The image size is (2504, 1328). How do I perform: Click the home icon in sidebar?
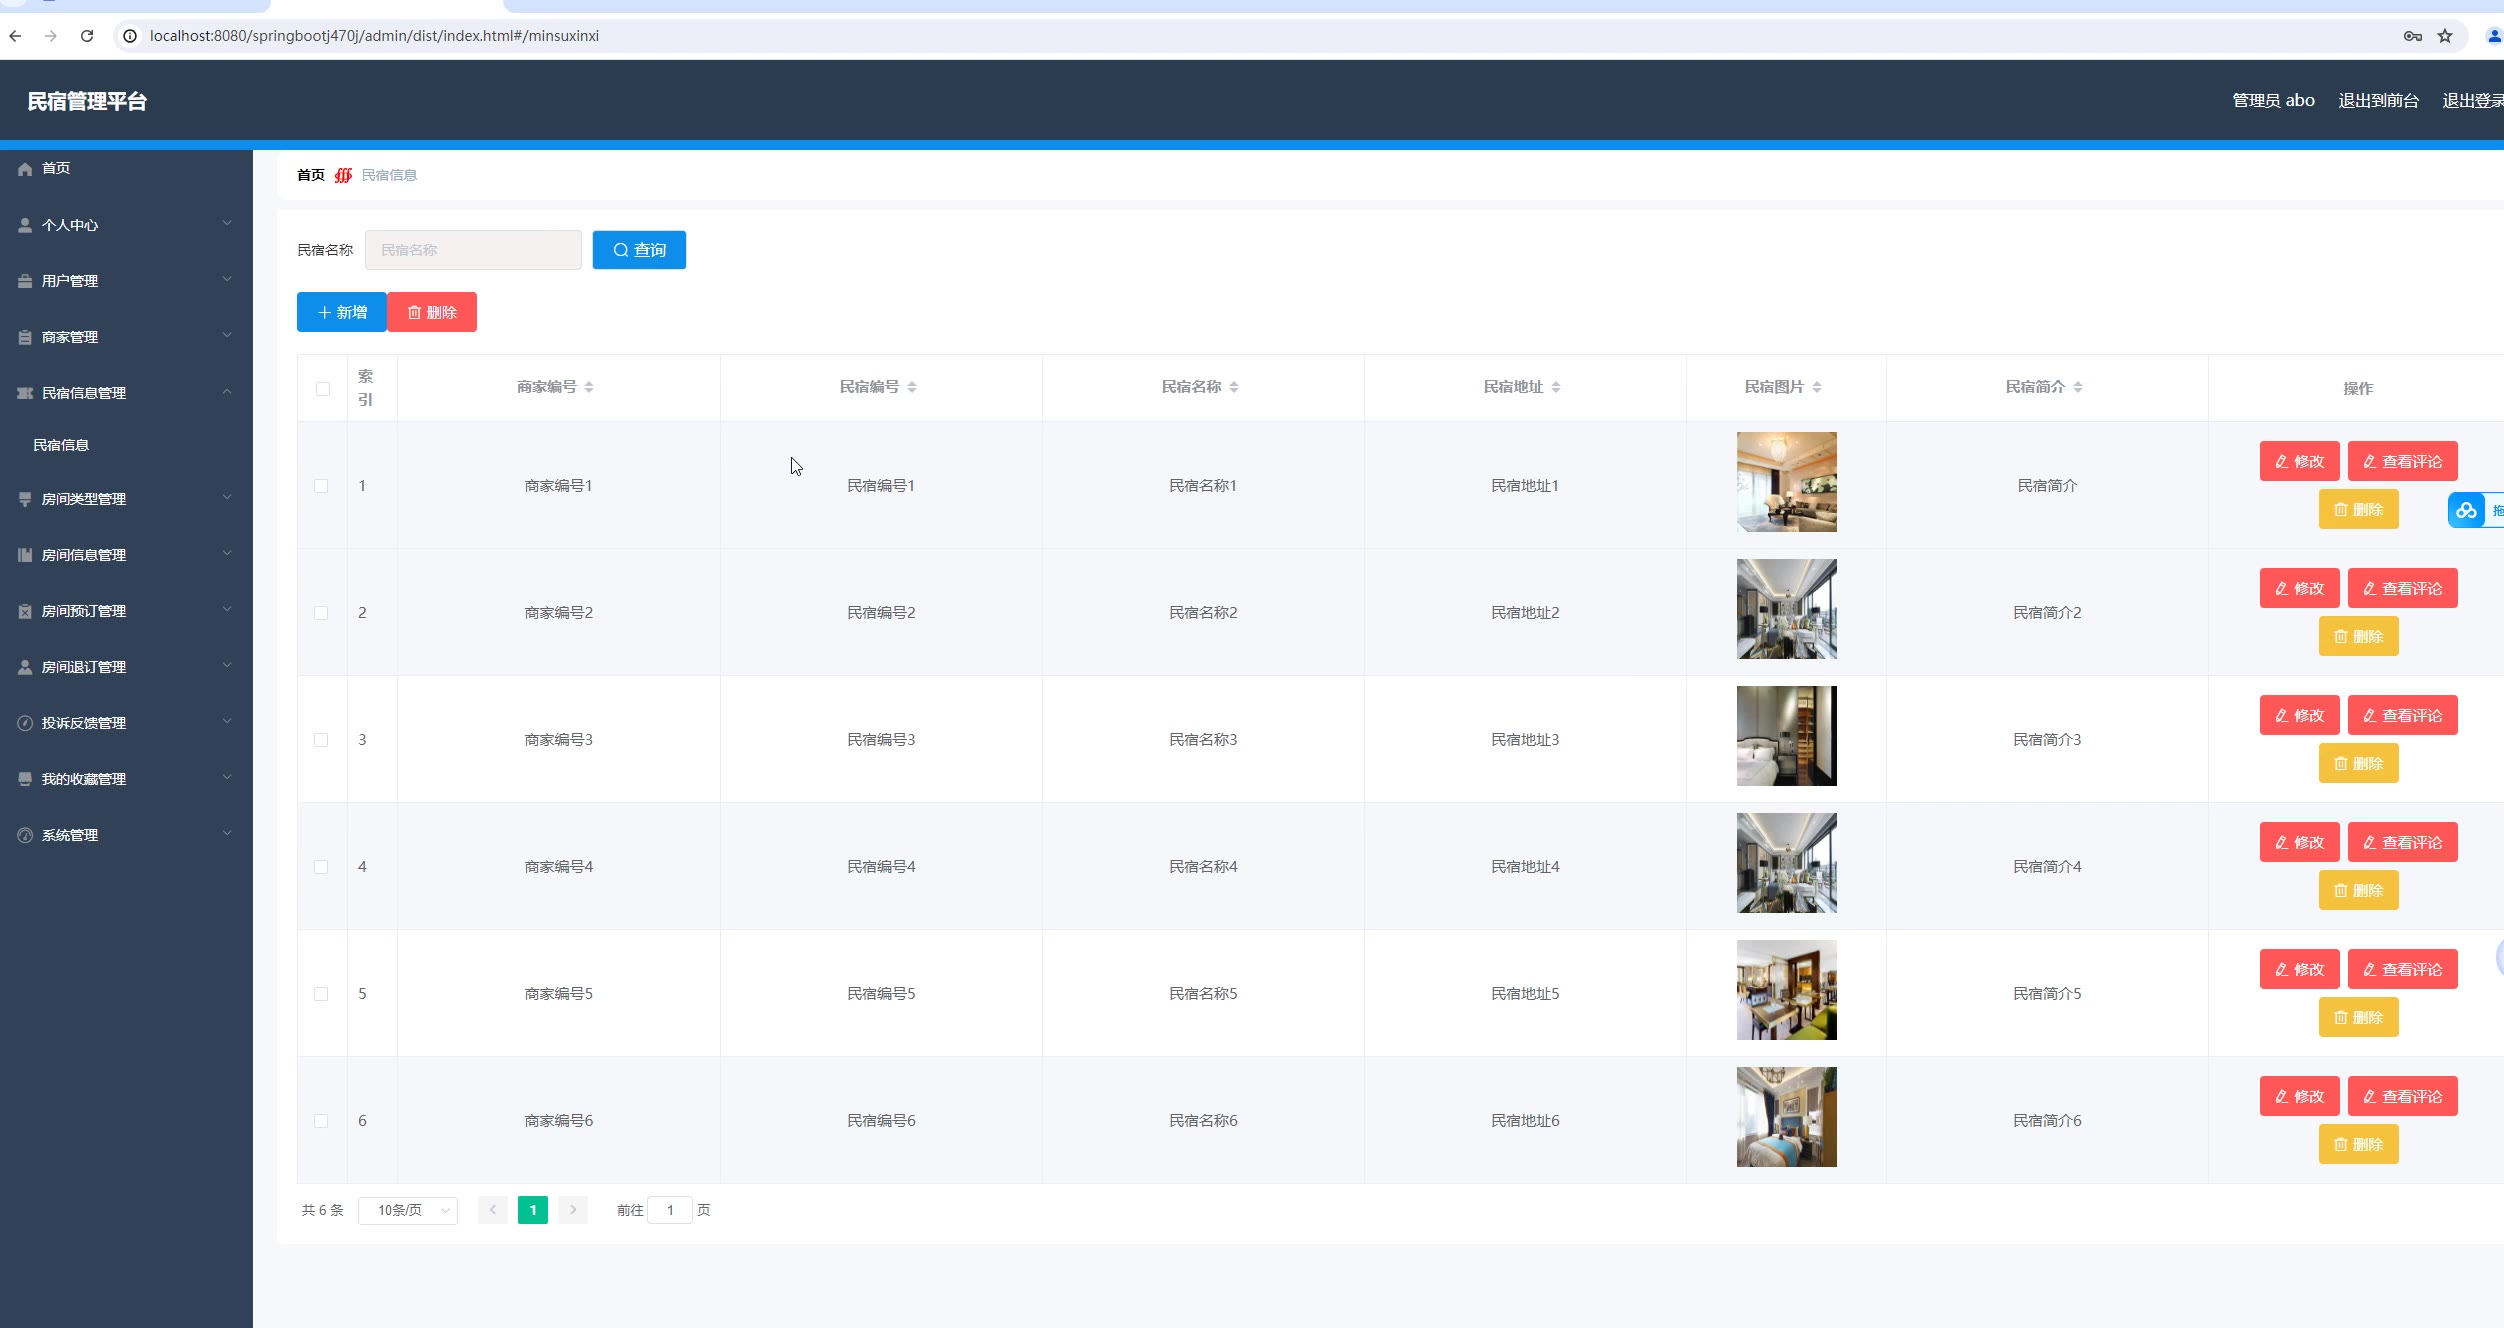tap(25, 169)
